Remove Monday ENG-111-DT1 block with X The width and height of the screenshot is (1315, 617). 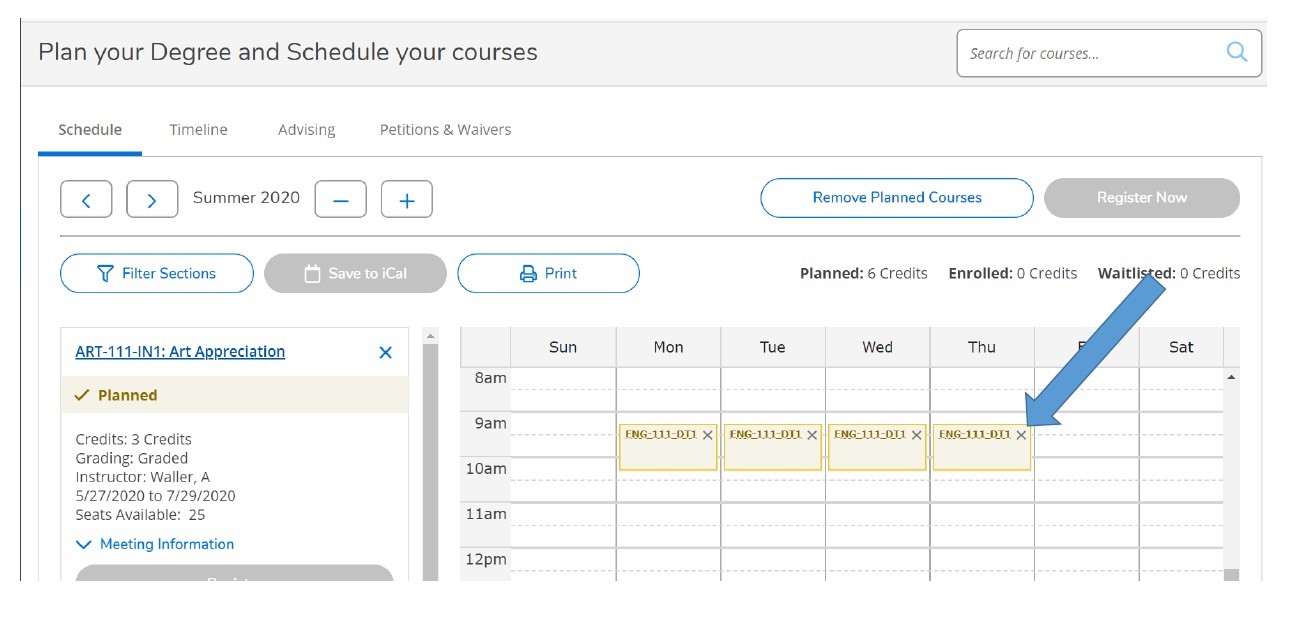[708, 435]
